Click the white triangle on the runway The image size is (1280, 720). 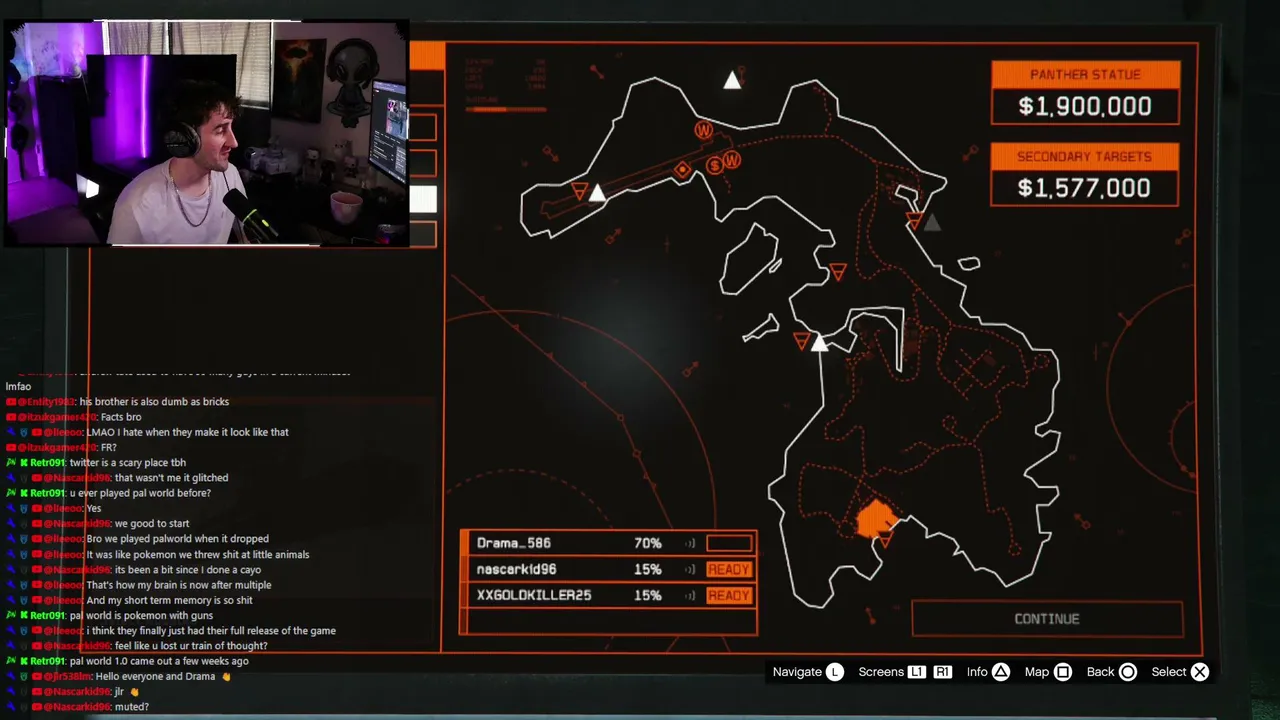(597, 193)
